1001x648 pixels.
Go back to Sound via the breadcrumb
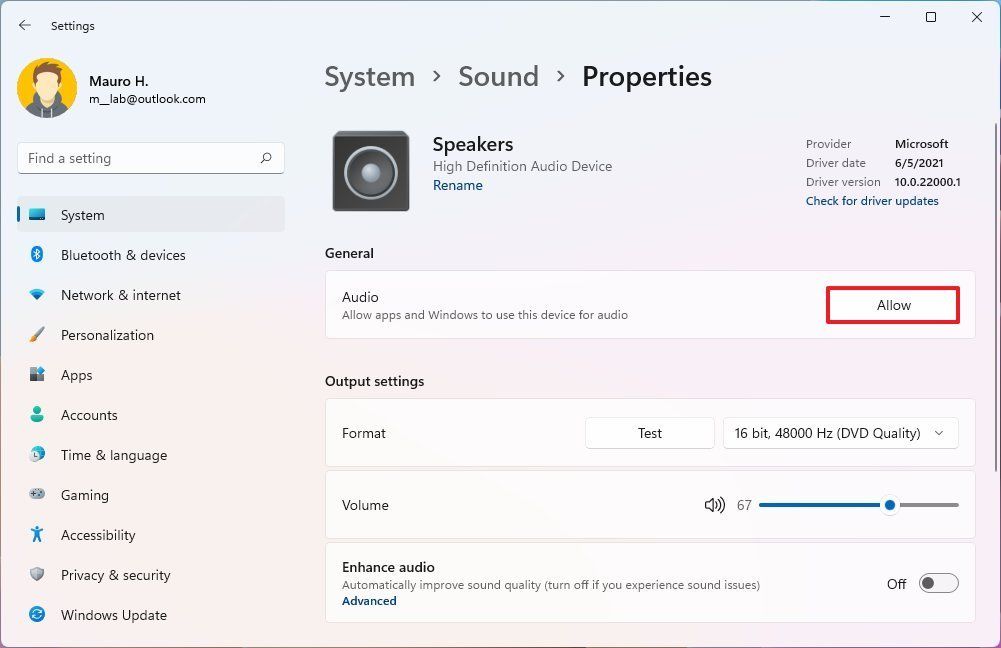498,76
